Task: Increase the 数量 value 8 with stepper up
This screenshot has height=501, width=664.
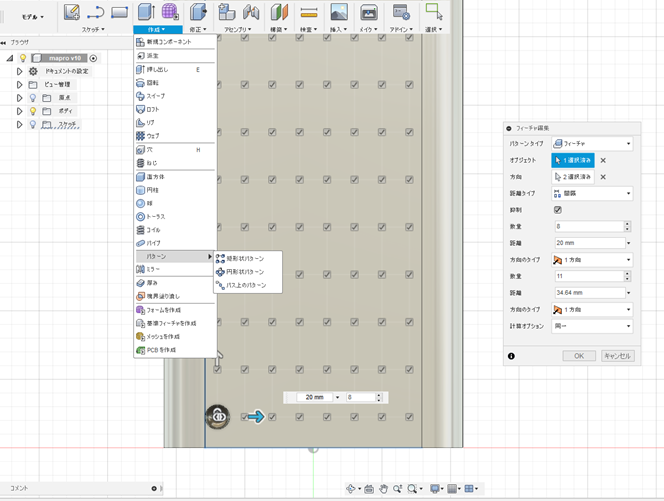Action: [x=628, y=224]
